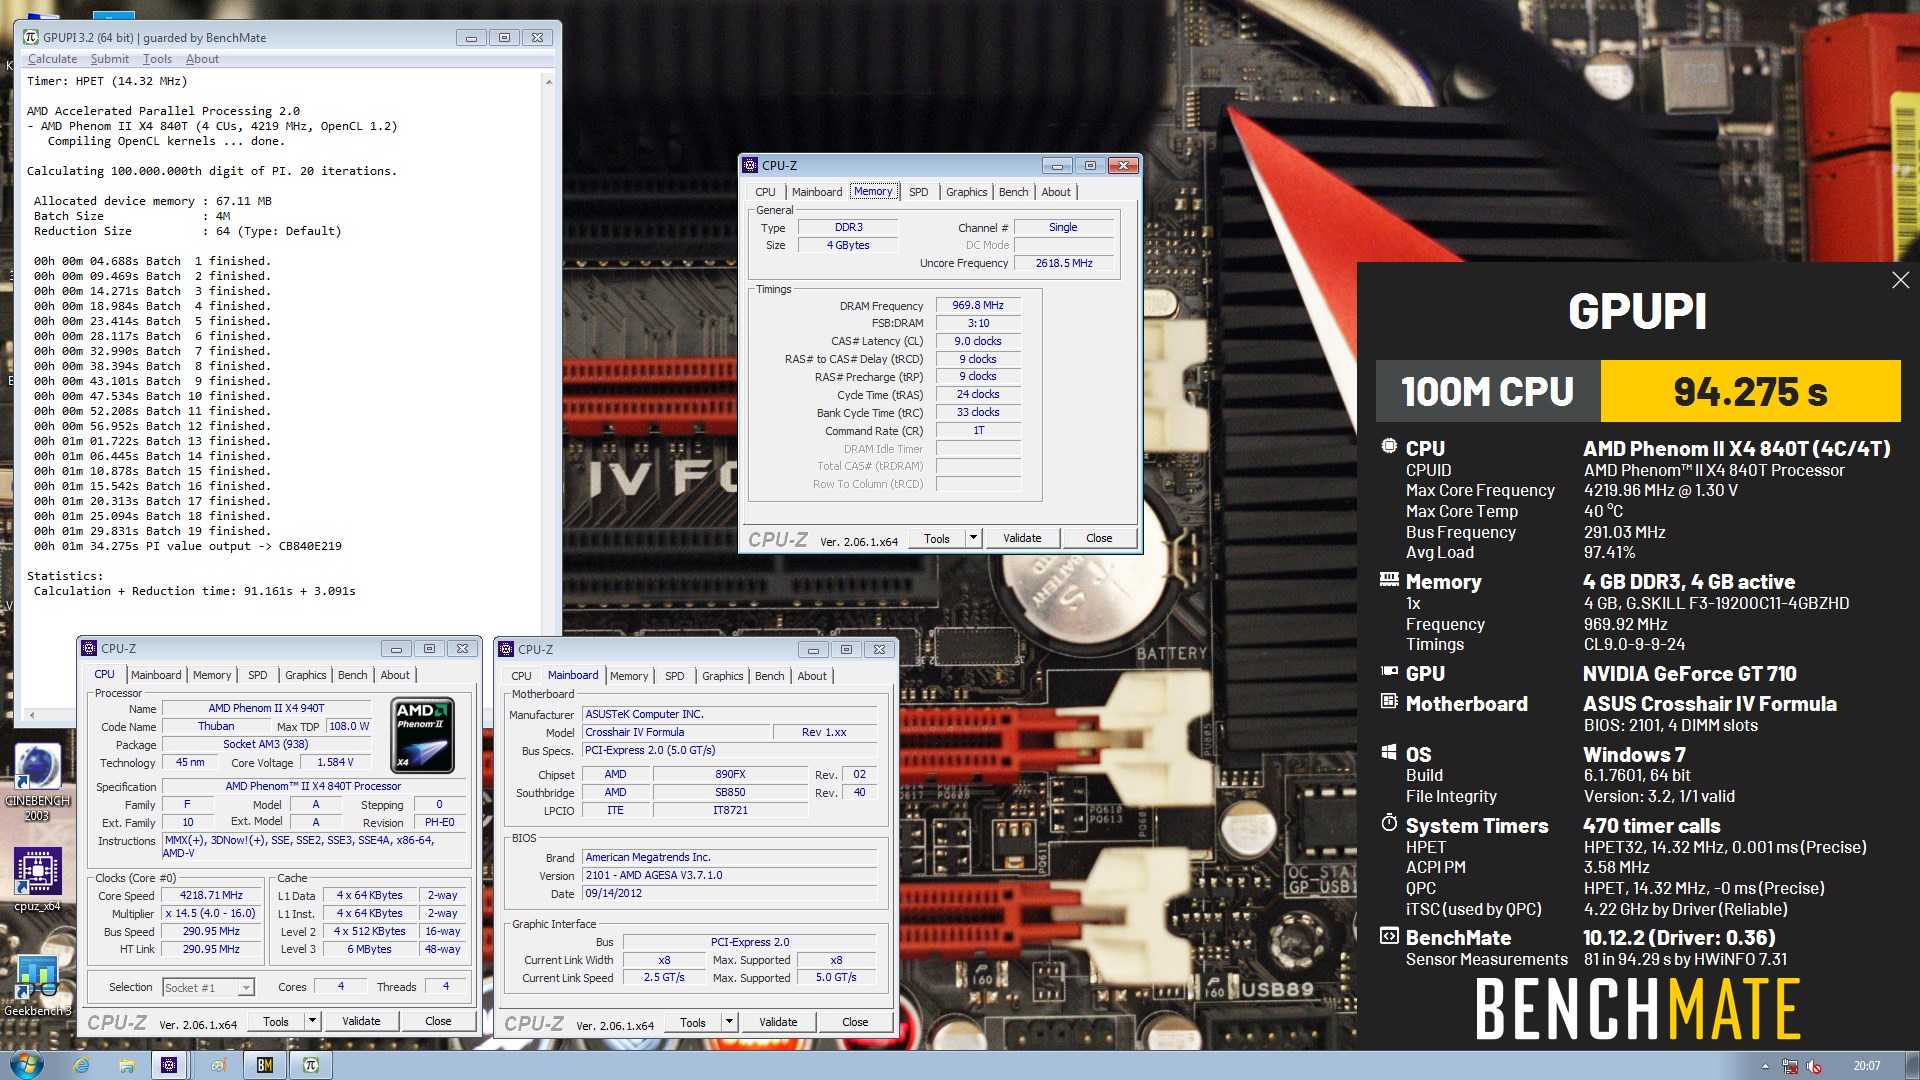Open Geekbench 3 desktop shortcut

click(x=37, y=985)
